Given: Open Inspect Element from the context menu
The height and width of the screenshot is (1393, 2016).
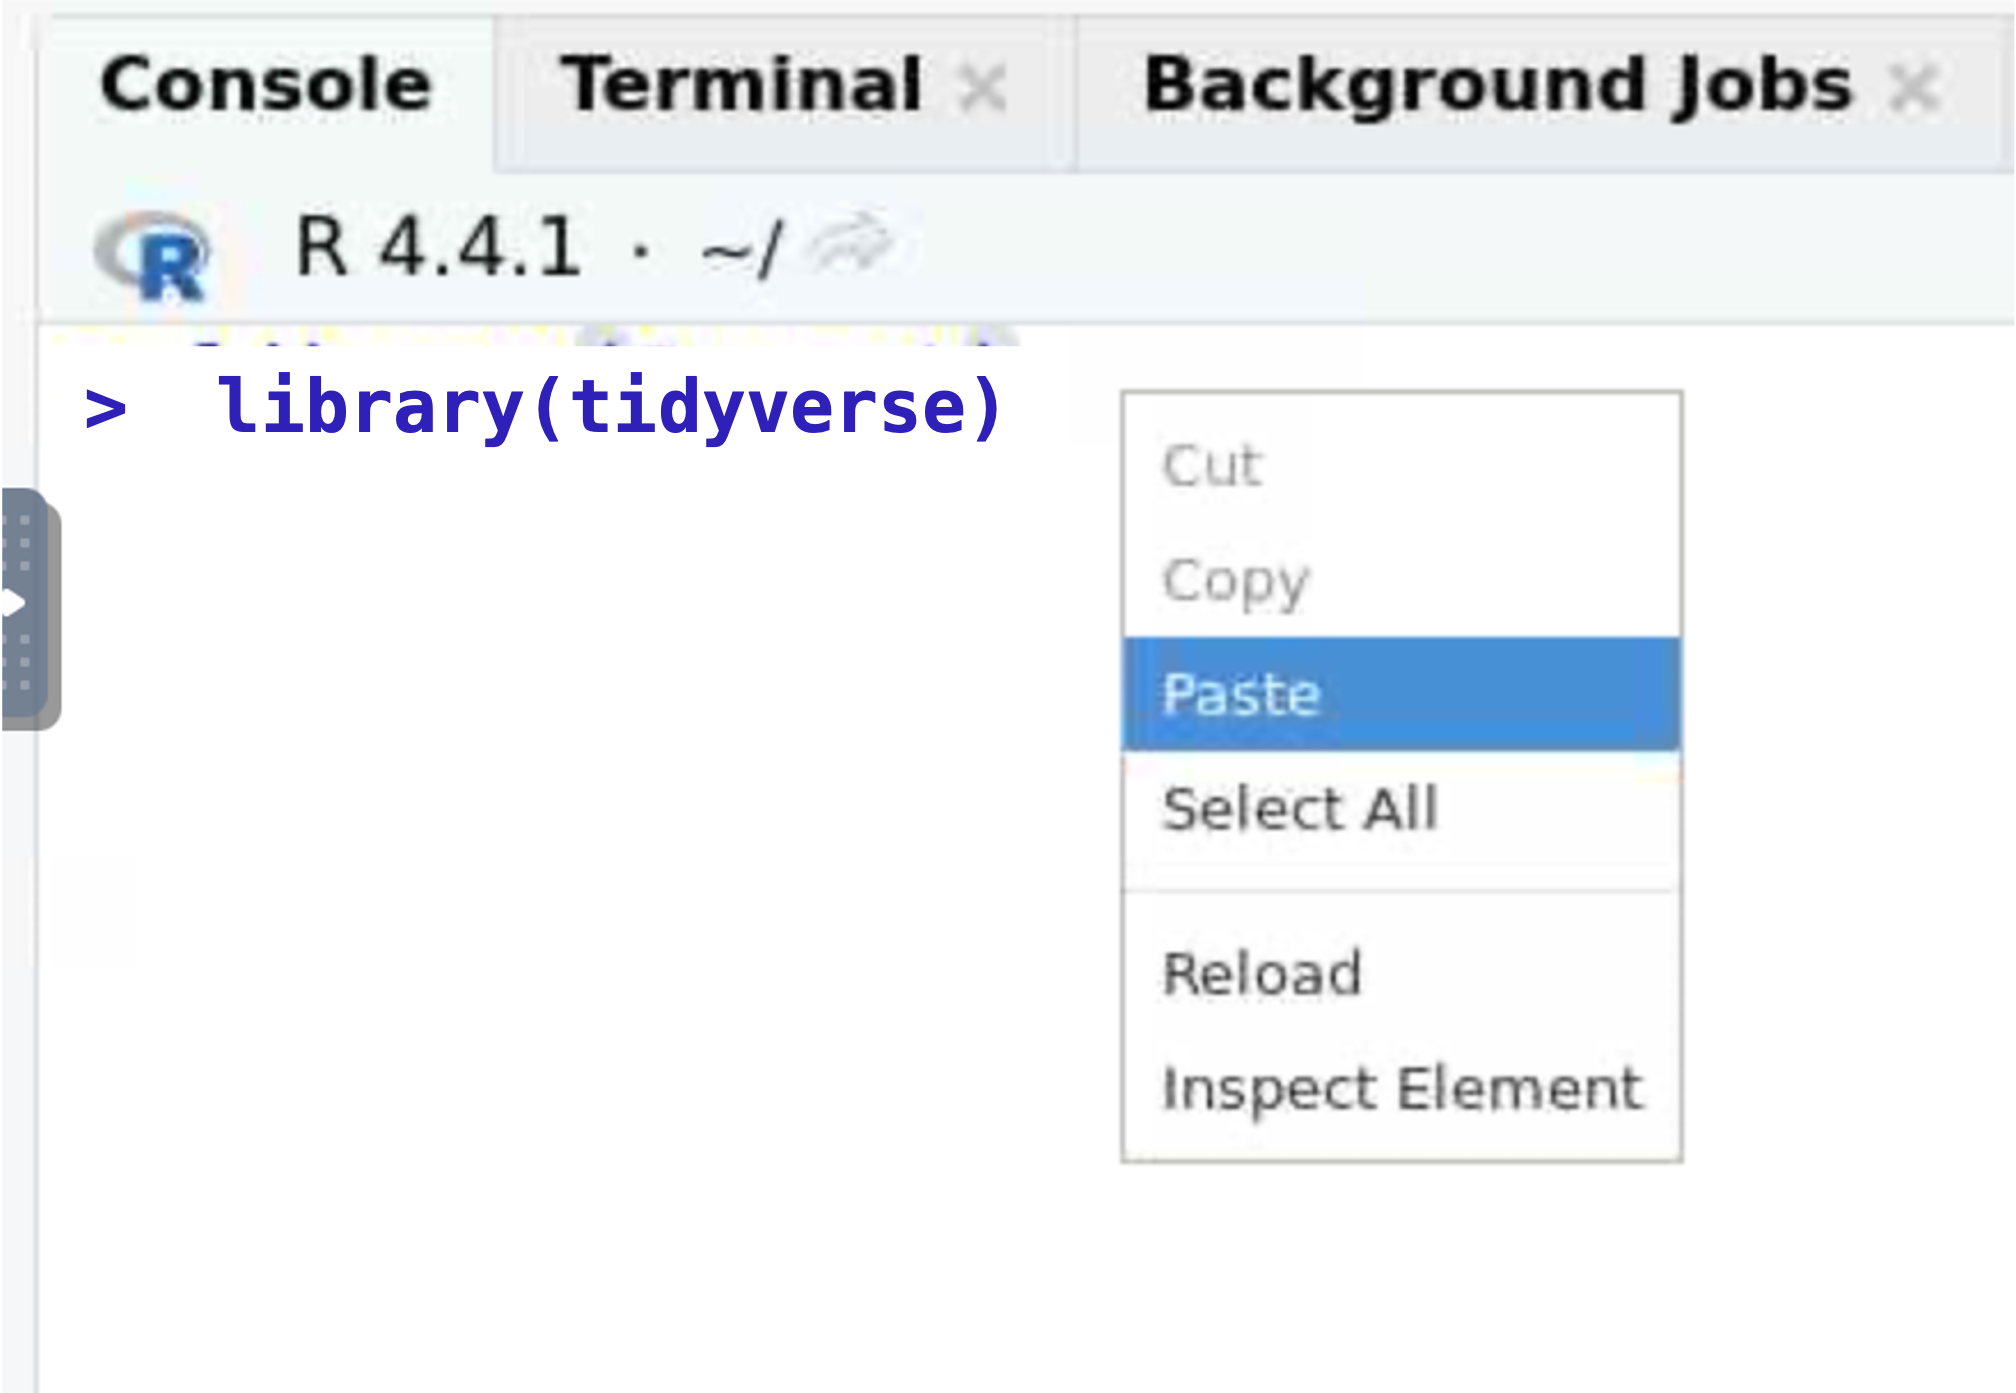Looking at the screenshot, I should (1401, 1088).
